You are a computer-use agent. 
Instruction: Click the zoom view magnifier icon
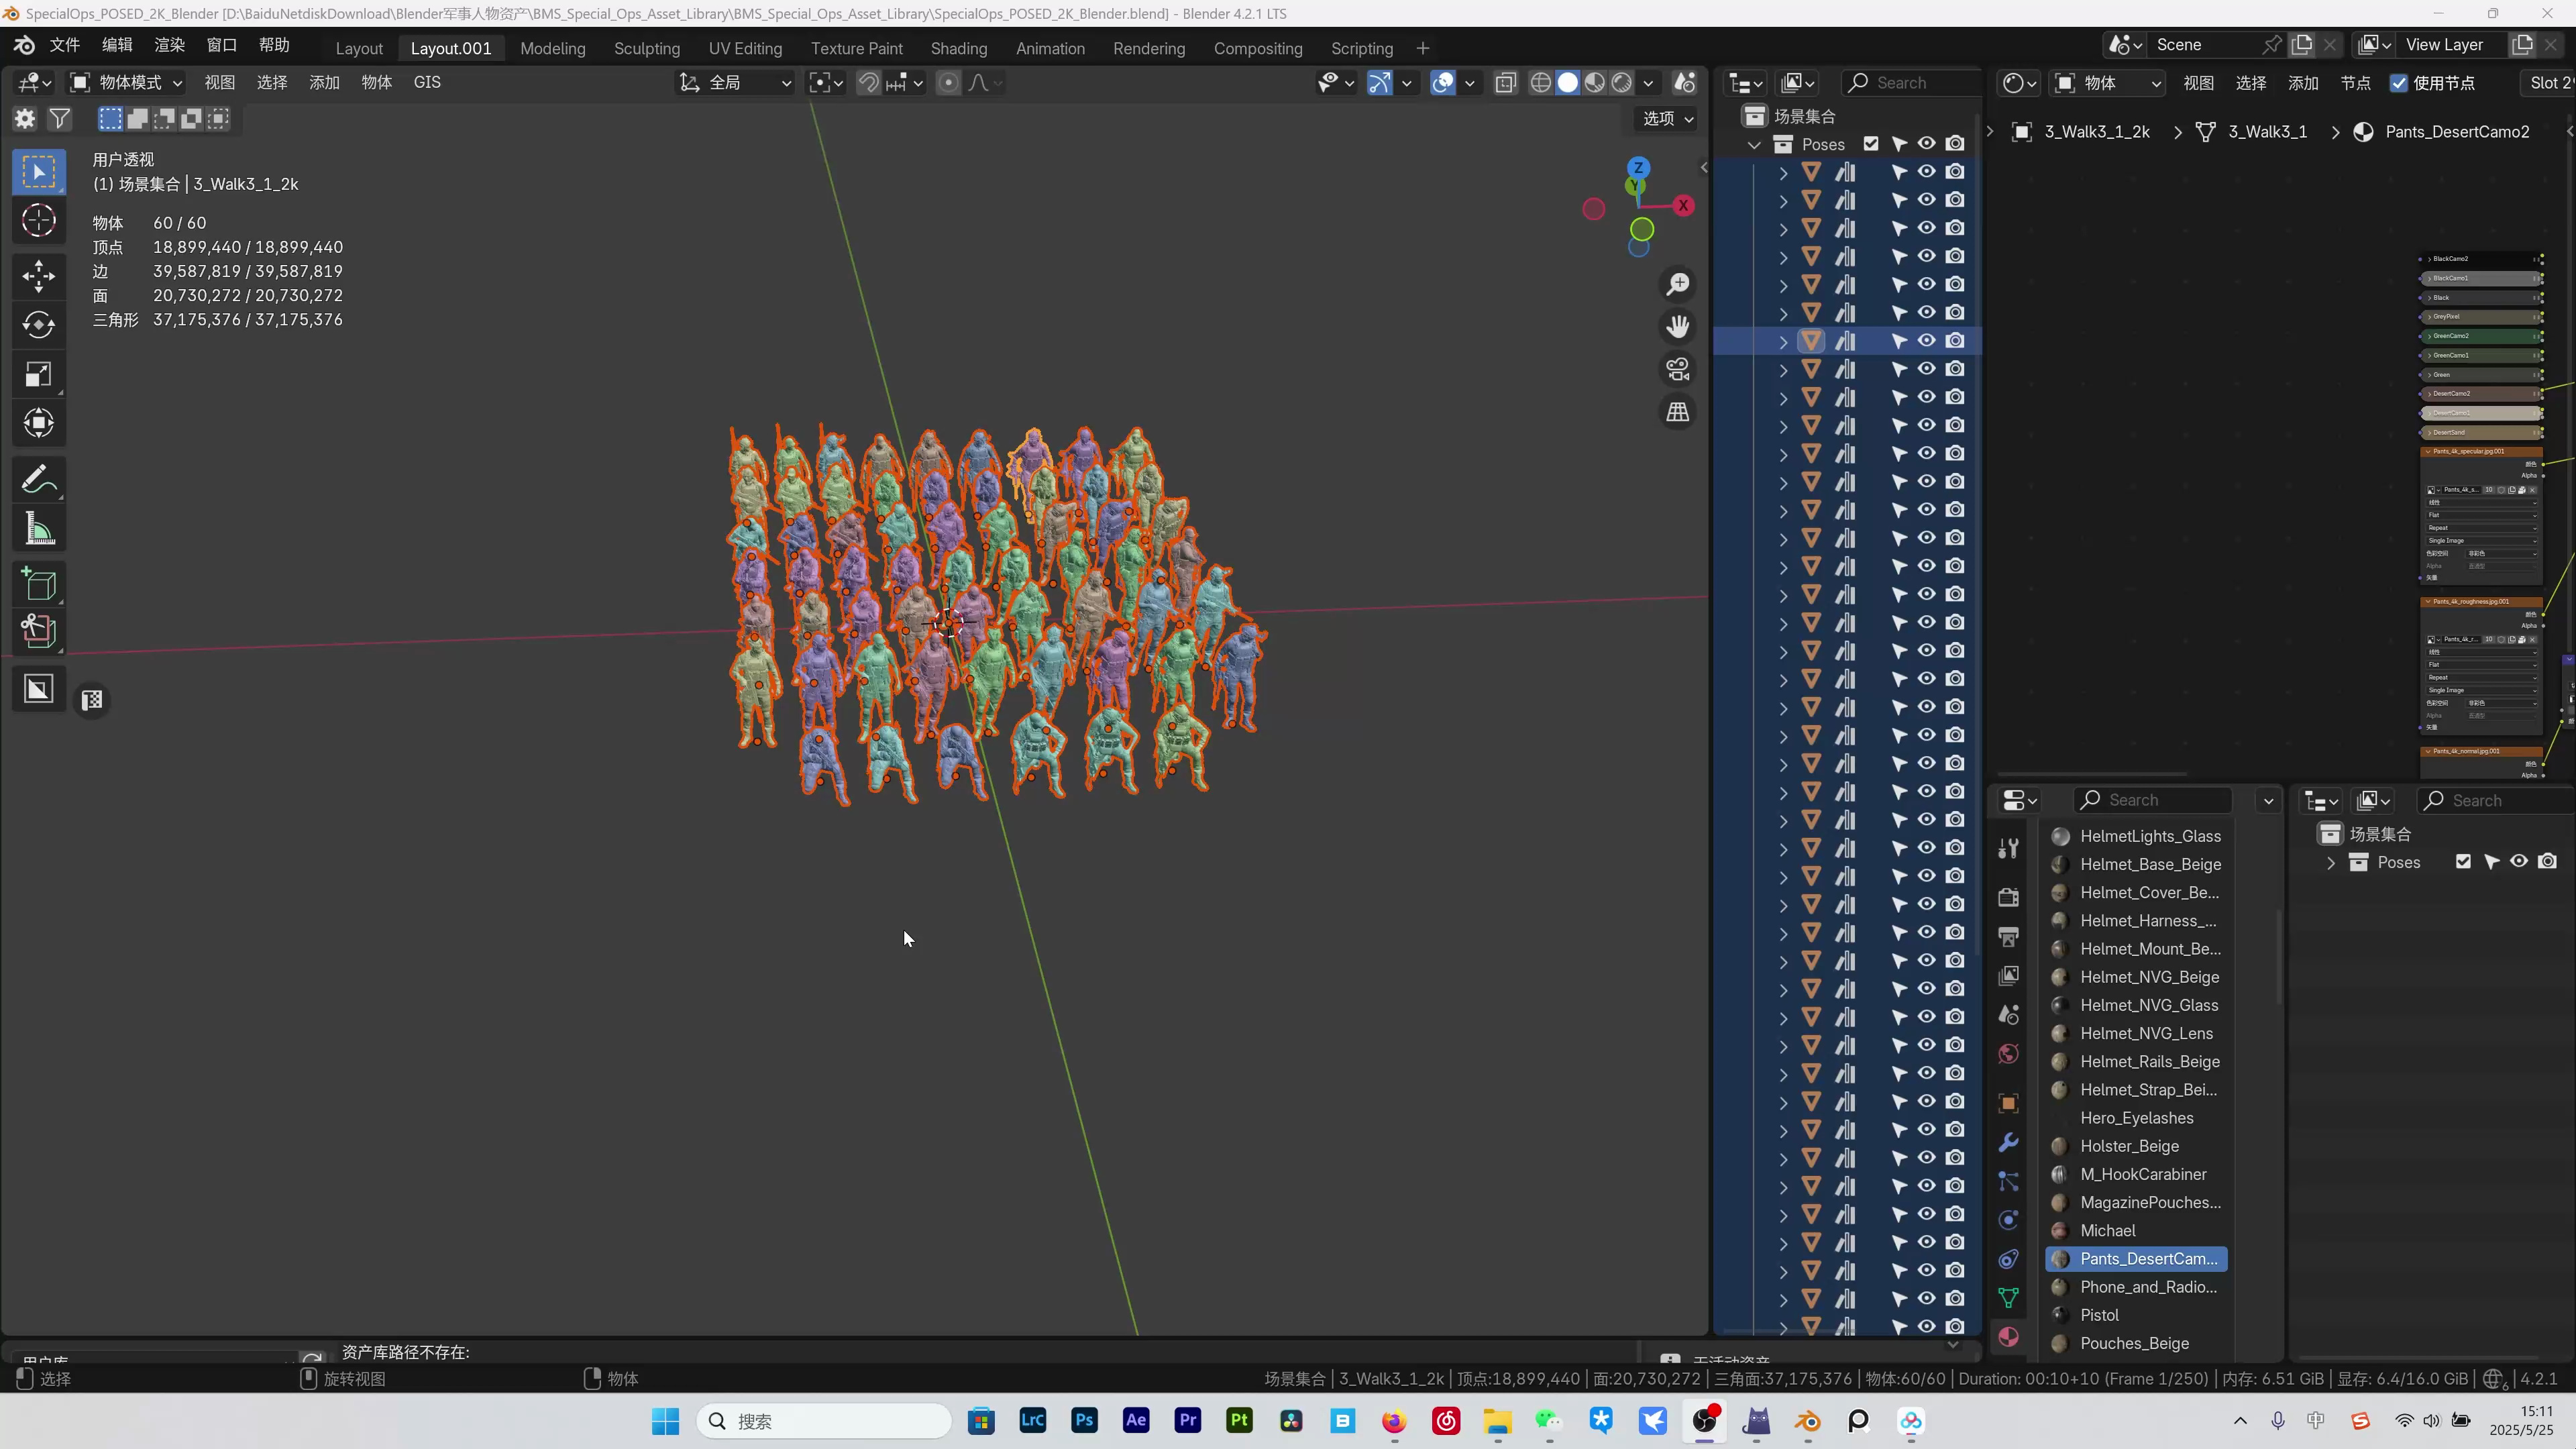(1678, 285)
